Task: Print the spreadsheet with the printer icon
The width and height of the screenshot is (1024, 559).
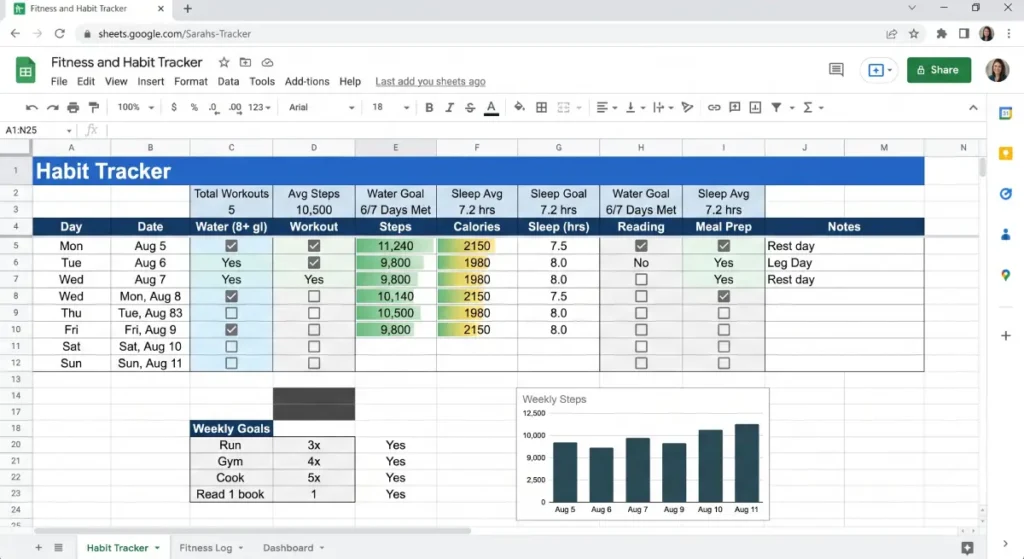Action: pos(73,108)
